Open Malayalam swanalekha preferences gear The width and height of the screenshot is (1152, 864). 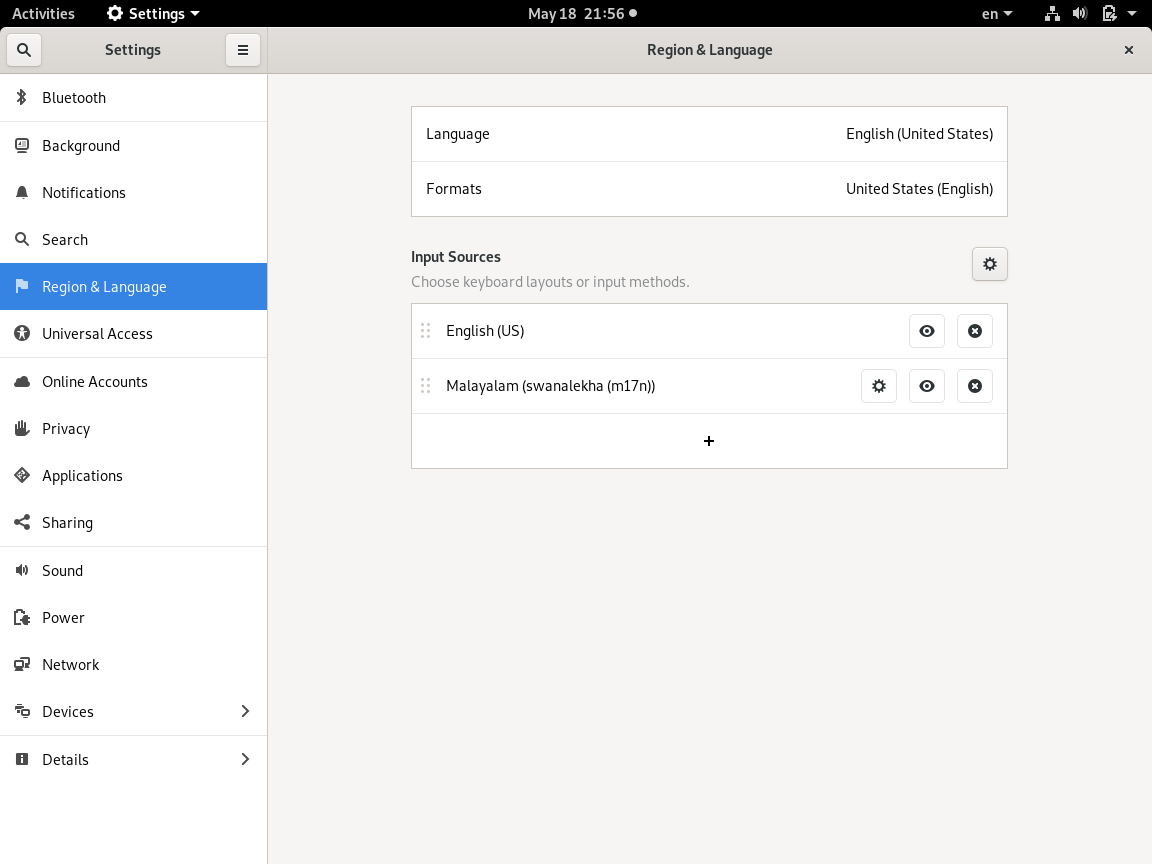(x=878, y=386)
